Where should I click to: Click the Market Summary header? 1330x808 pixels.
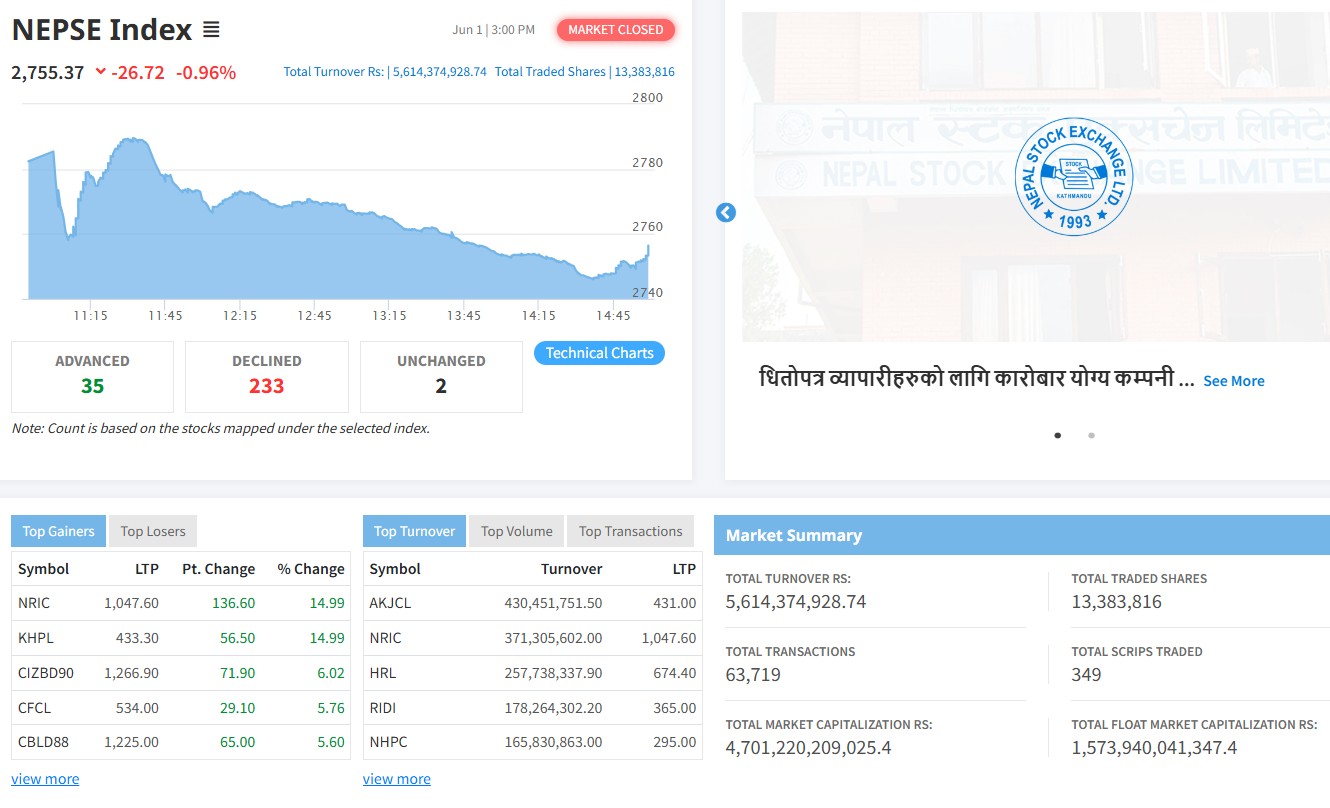pos(1022,535)
